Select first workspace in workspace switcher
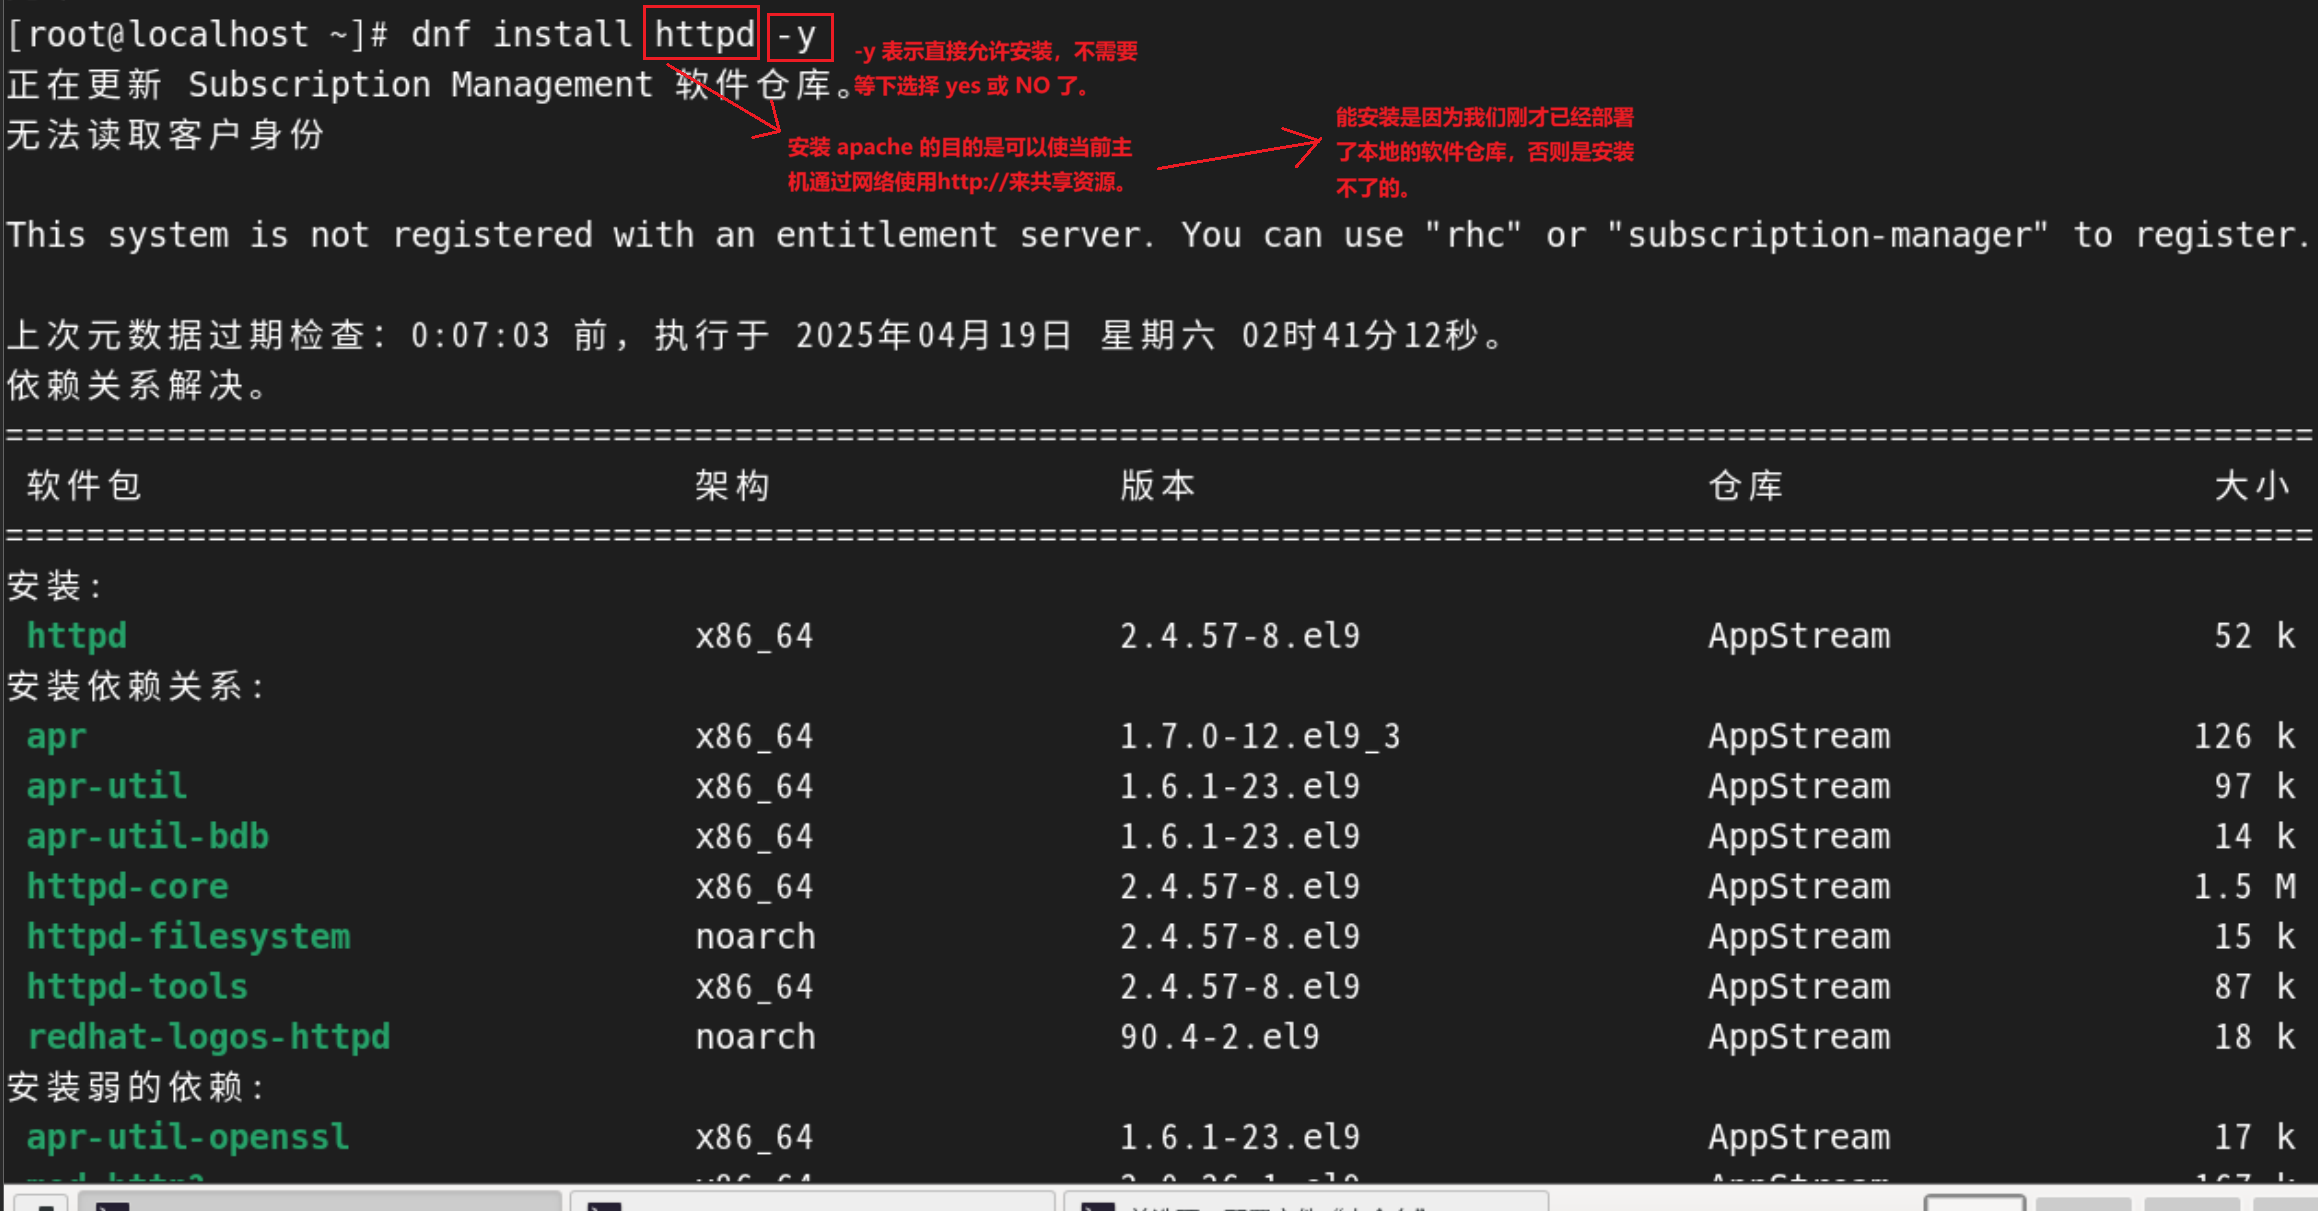The width and height of the screenshot is (2318, 1211). click(x=1974, y=1203)
